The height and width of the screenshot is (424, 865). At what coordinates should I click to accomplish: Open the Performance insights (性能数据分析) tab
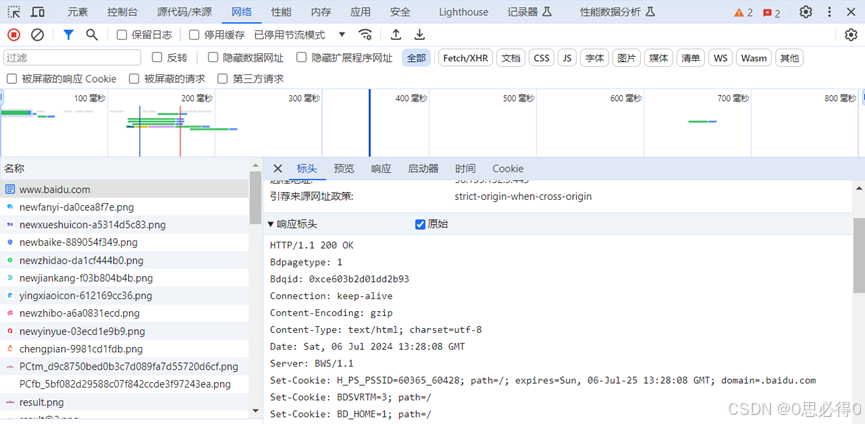pos(617,12)
